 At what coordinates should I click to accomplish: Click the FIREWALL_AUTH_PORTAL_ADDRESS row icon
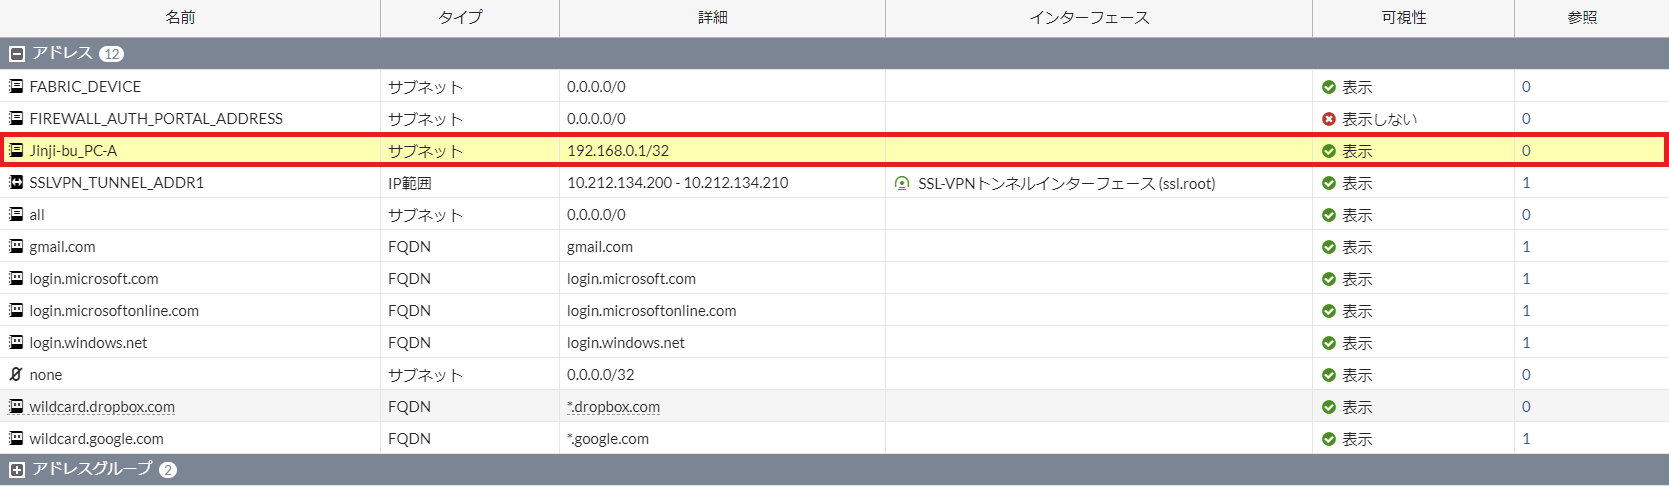tap(16, 118)
